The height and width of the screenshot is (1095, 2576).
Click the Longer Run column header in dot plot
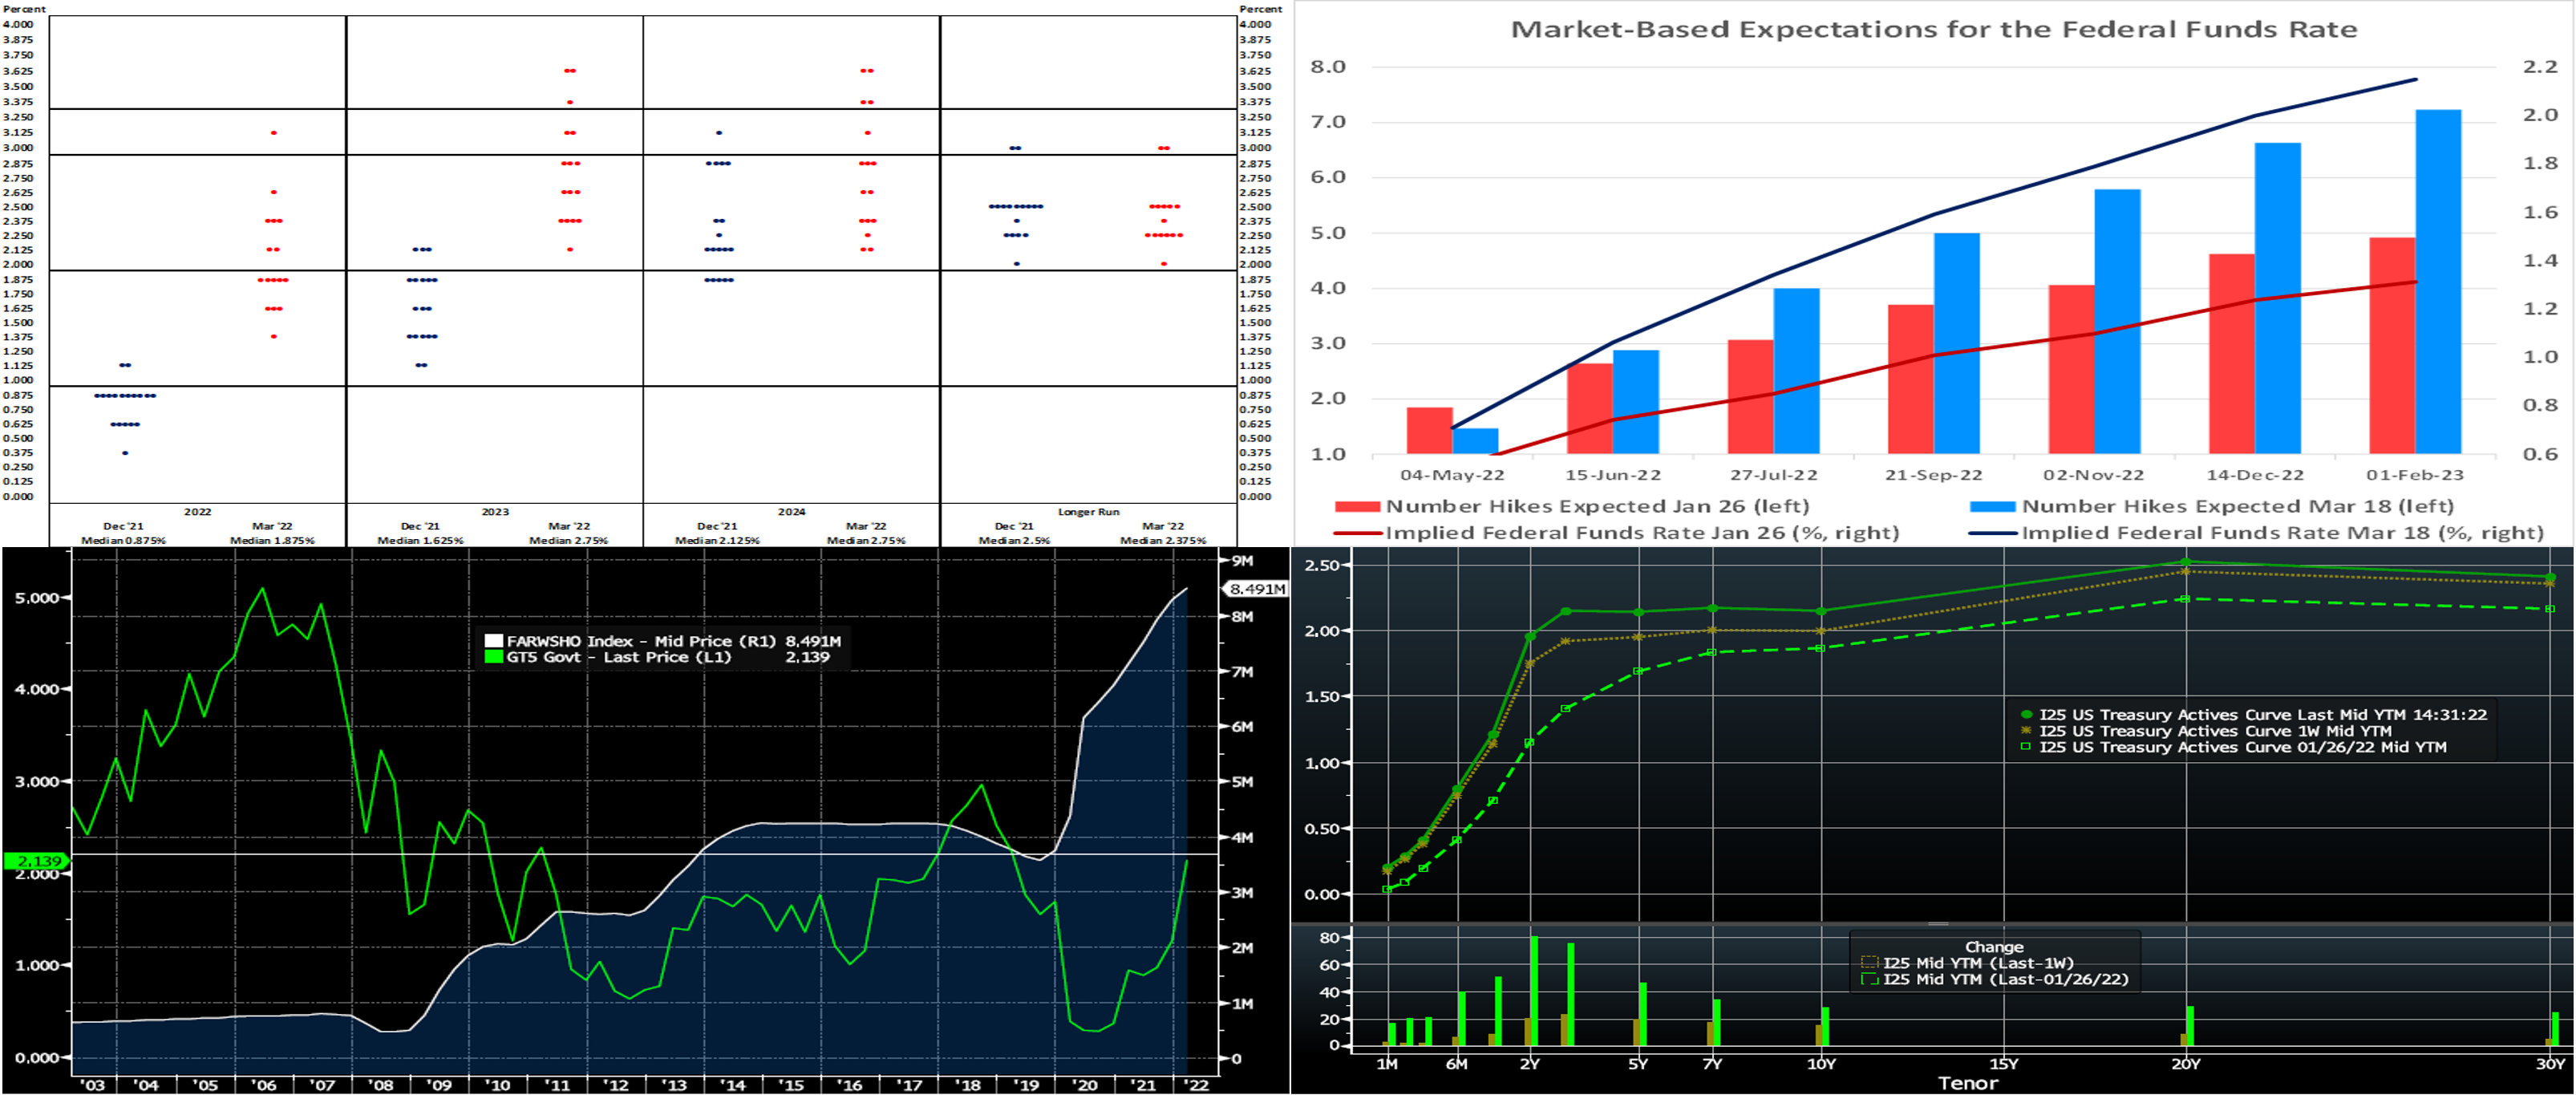tap(1088, 512)
